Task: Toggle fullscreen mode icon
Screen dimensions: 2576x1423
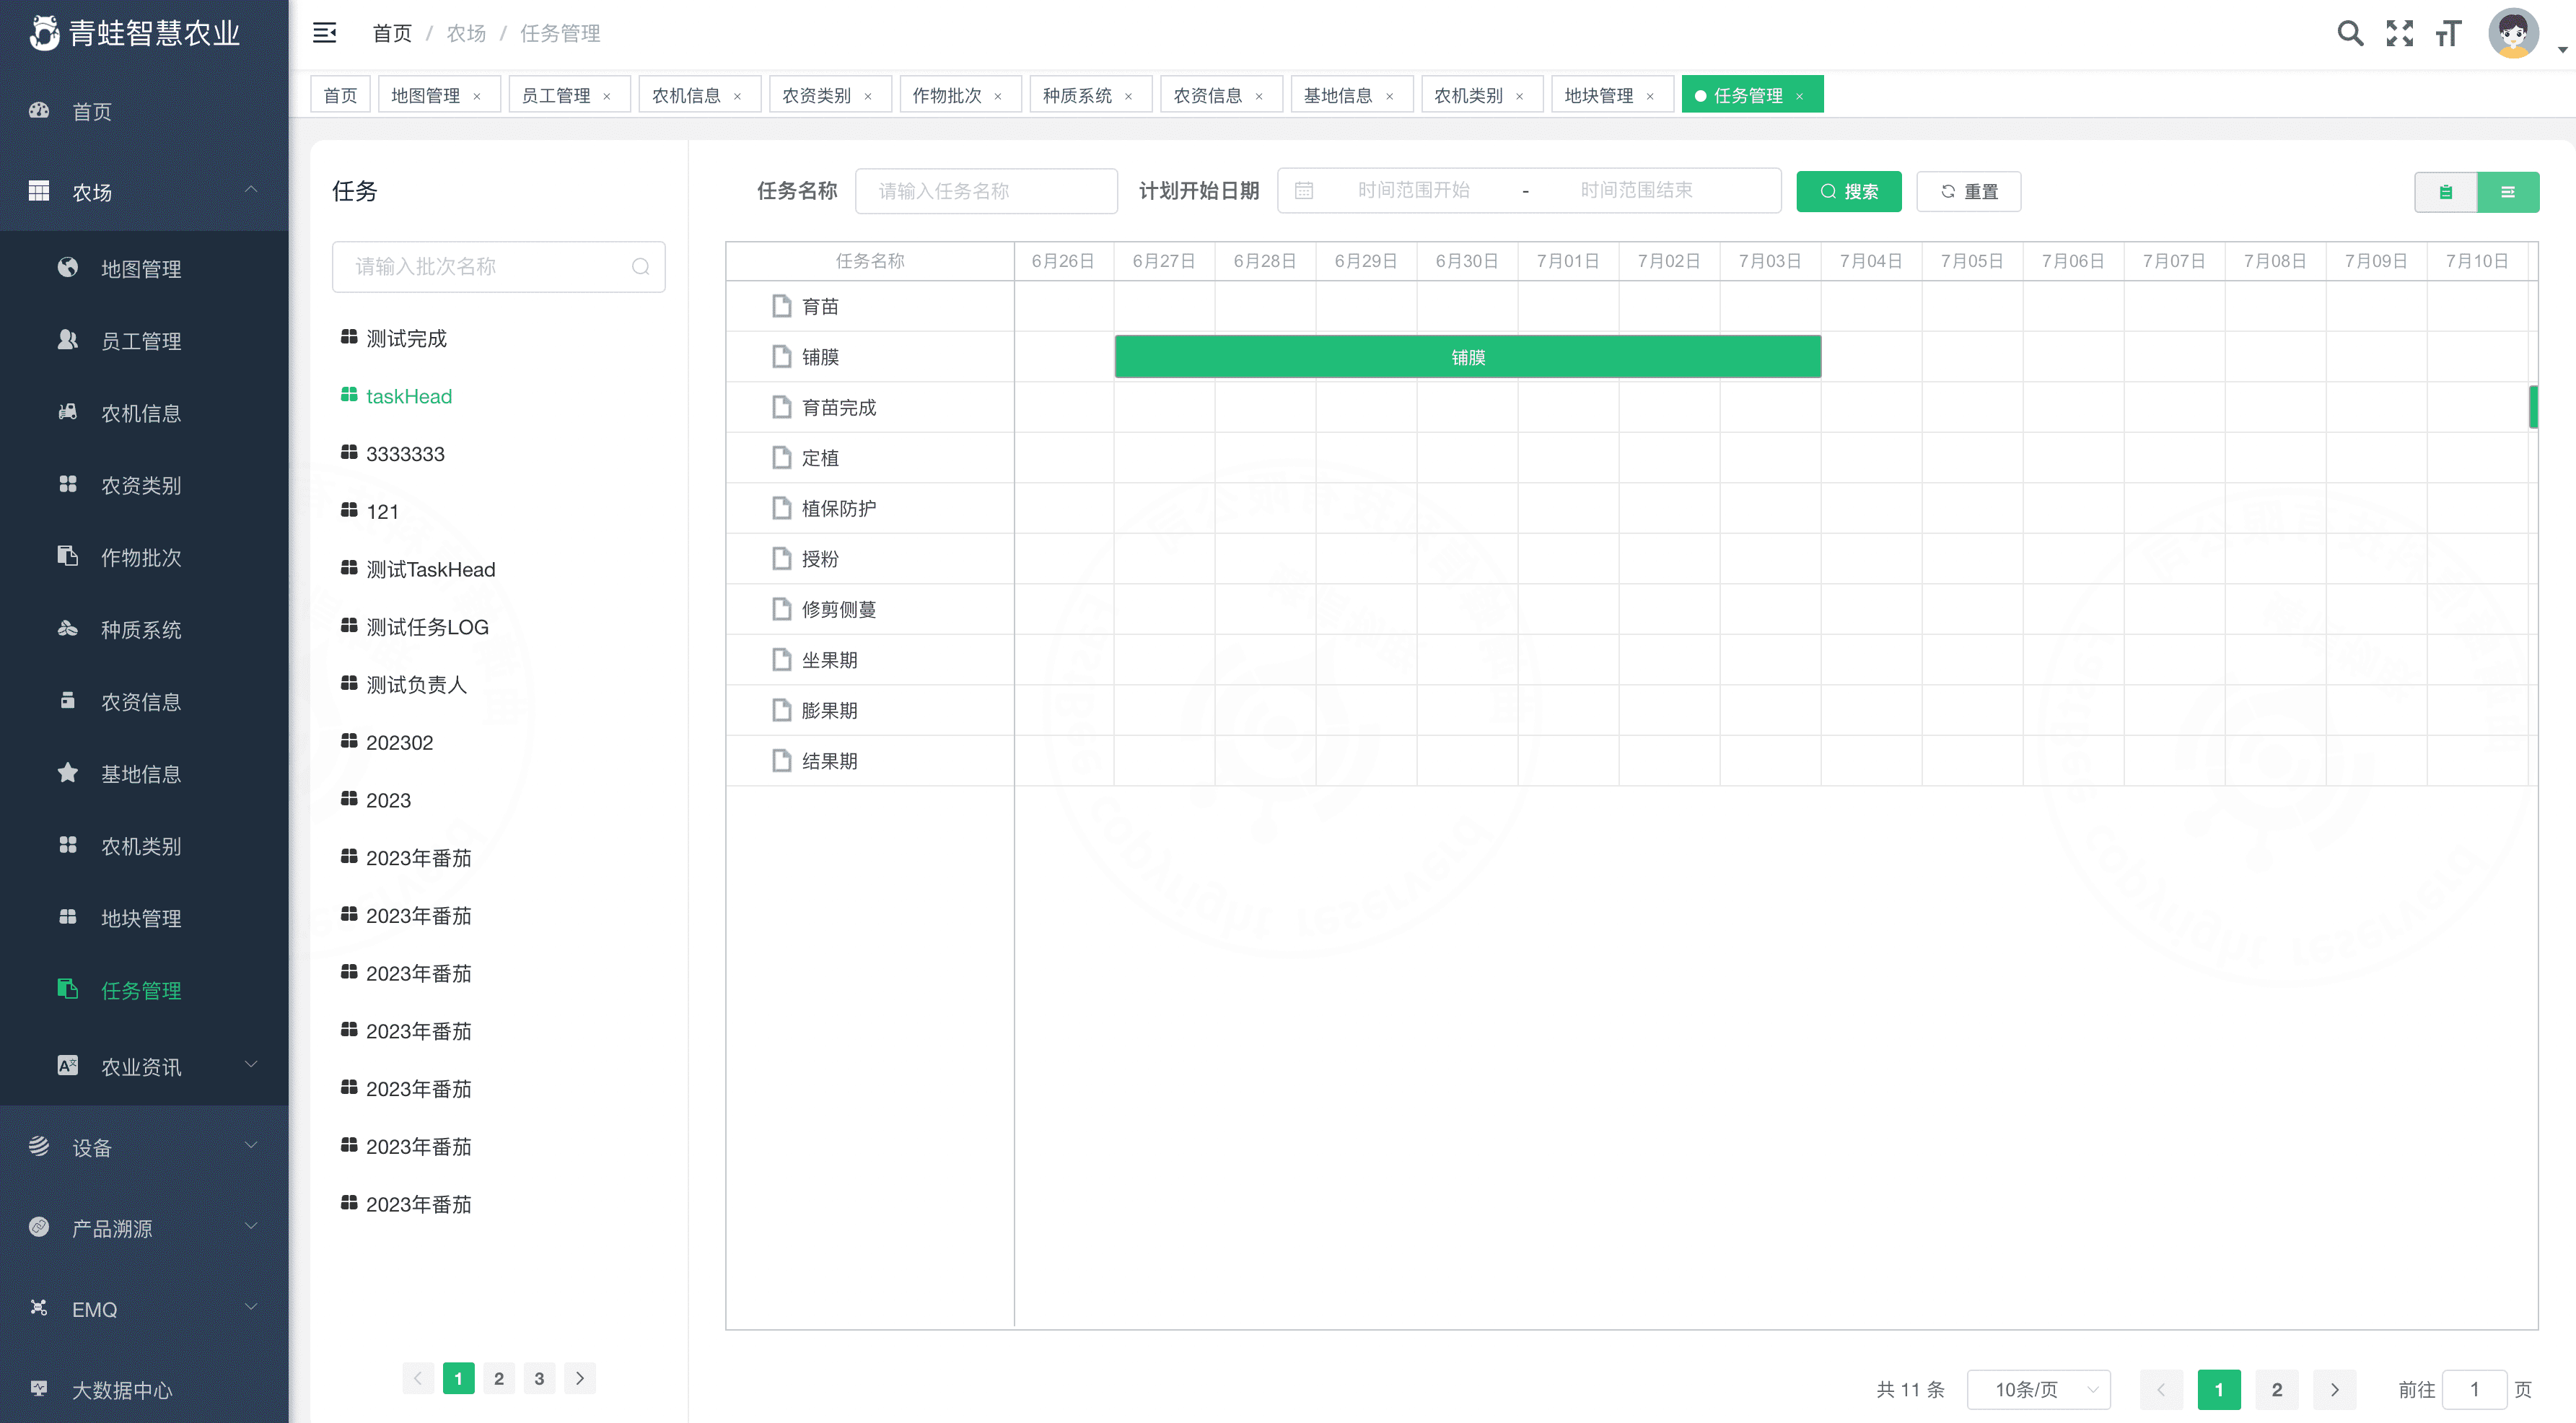Action: 2399,33
